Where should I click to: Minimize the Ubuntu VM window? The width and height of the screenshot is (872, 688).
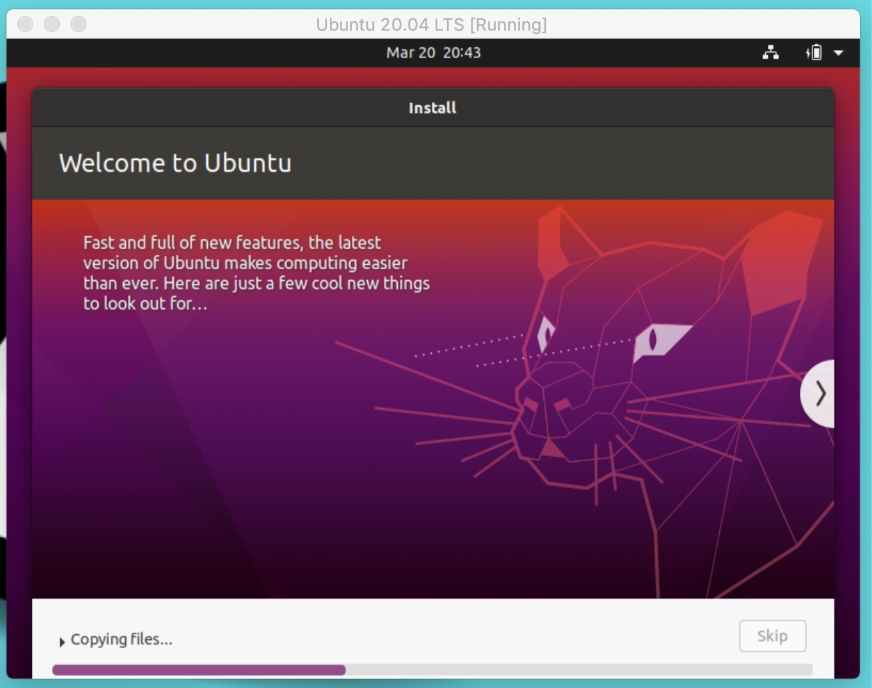click(x=52, y=24)
